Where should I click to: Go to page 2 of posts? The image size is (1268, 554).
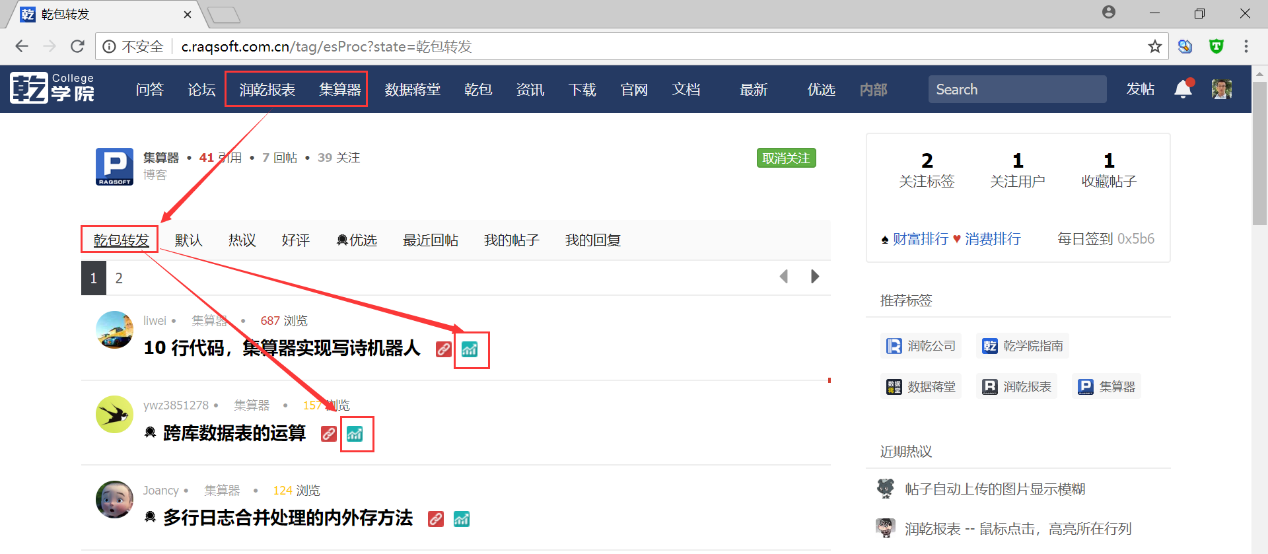(x=118, y=278)
